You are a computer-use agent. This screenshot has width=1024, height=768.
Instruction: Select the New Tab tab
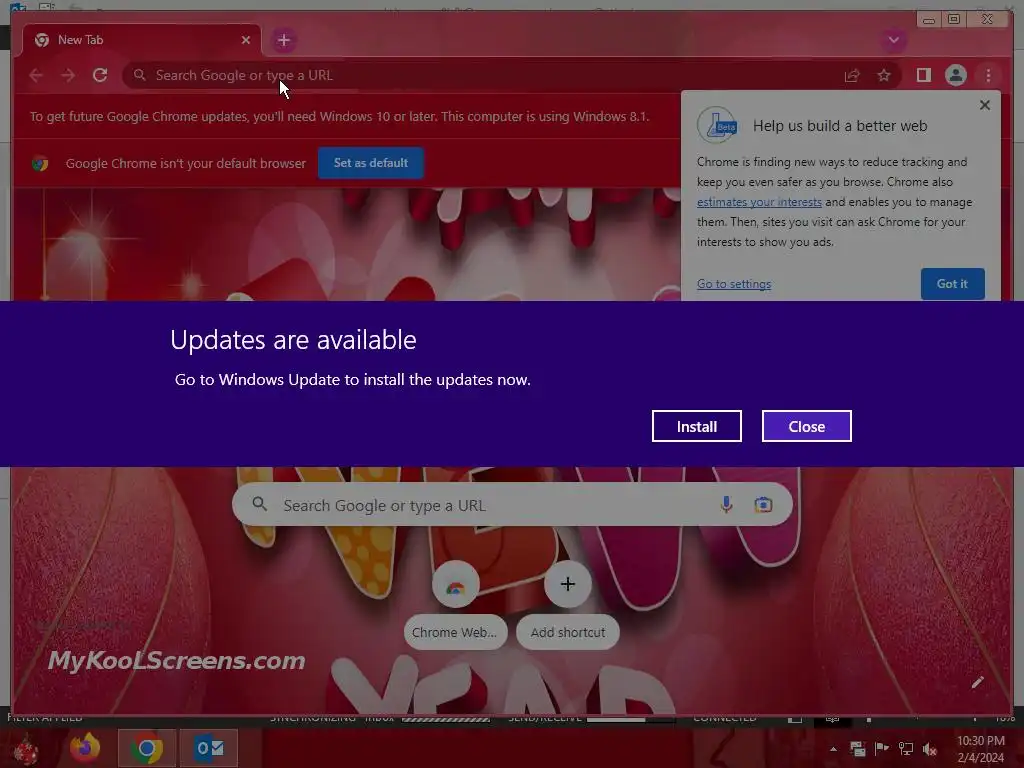tap(141, 40)
